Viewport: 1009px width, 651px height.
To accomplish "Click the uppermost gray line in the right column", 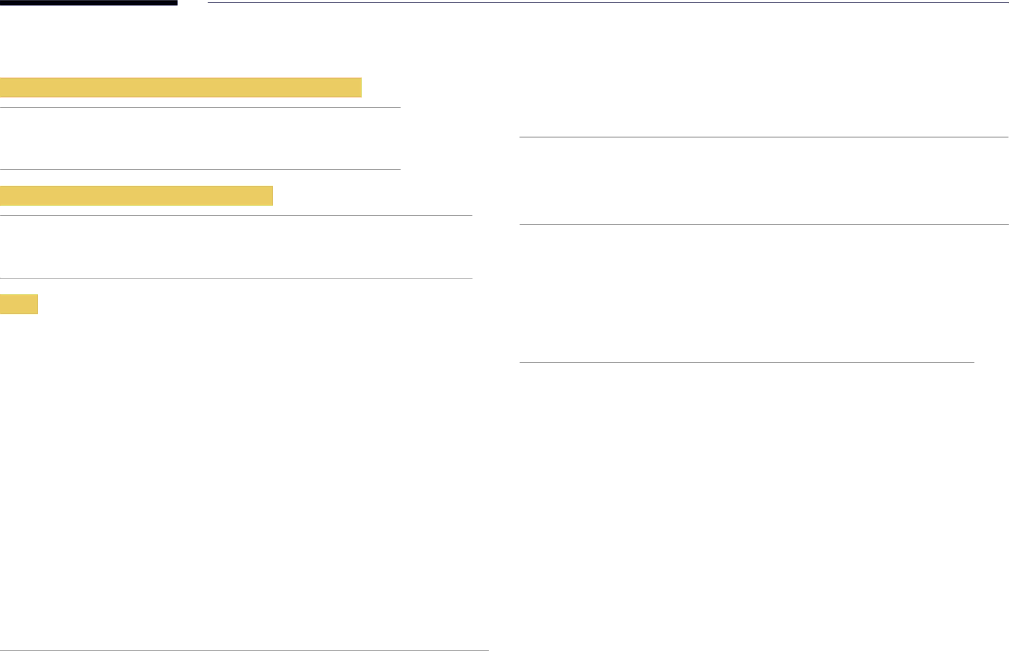I will (764, 137).
